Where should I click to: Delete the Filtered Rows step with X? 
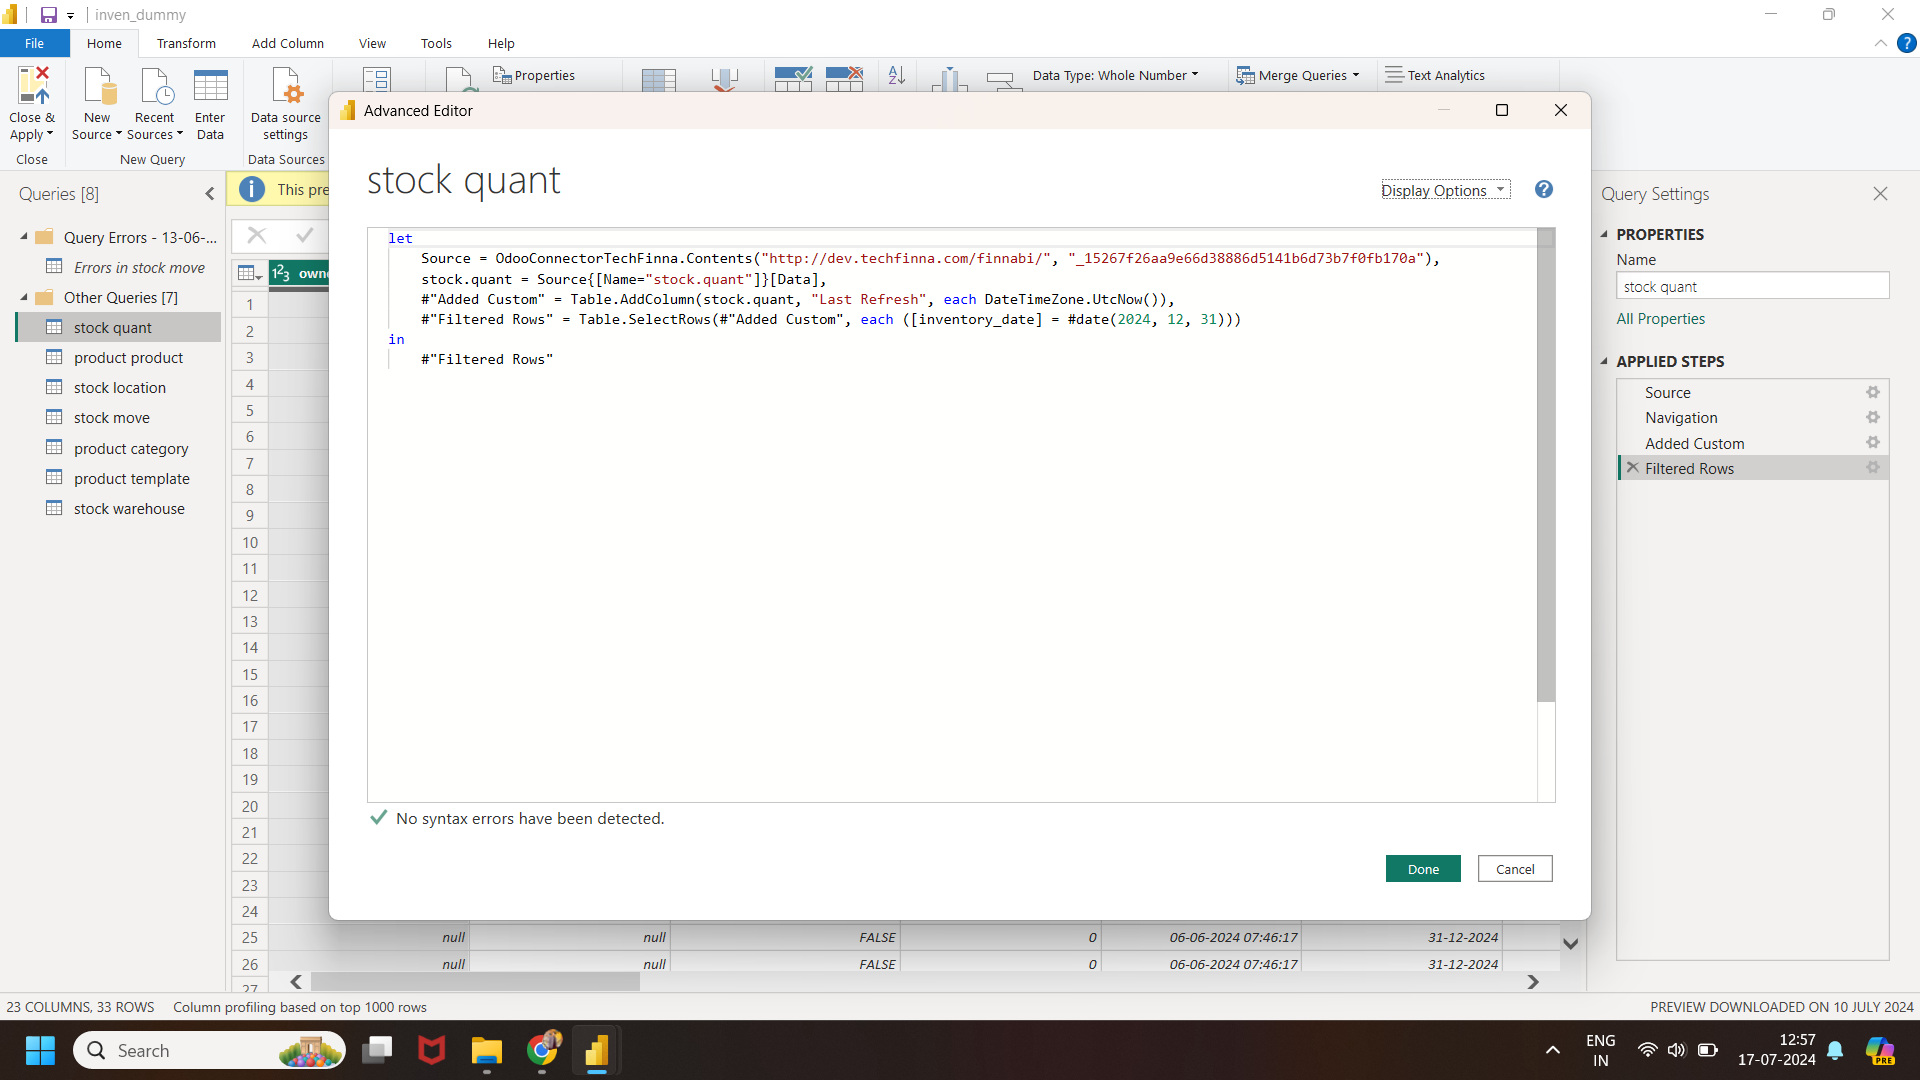pos(1633,467)
